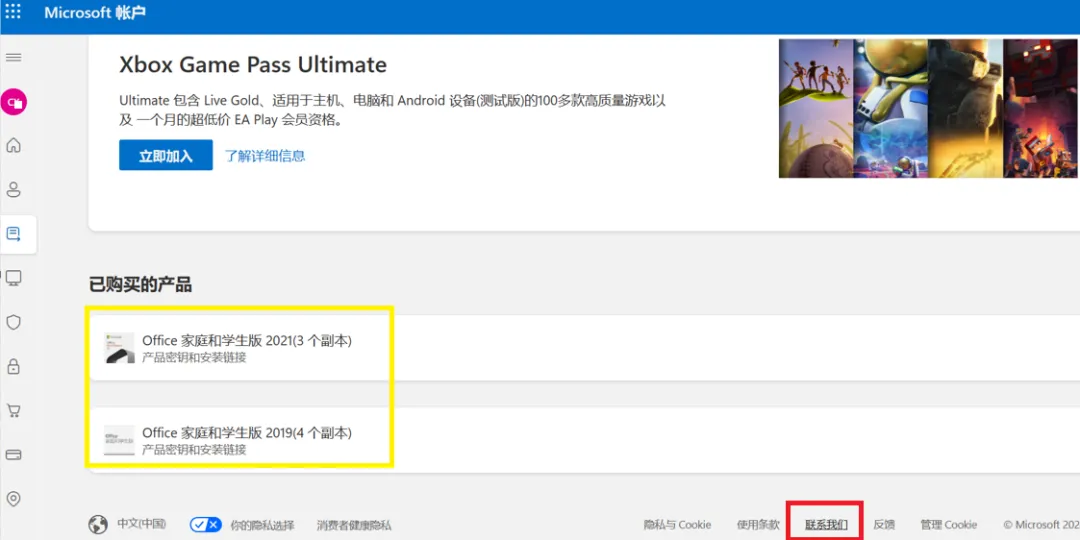Screen dimensions: 1080x540
Task: Click 产品密钥和安装链接 under Office 2019
Action: point(194,450)
